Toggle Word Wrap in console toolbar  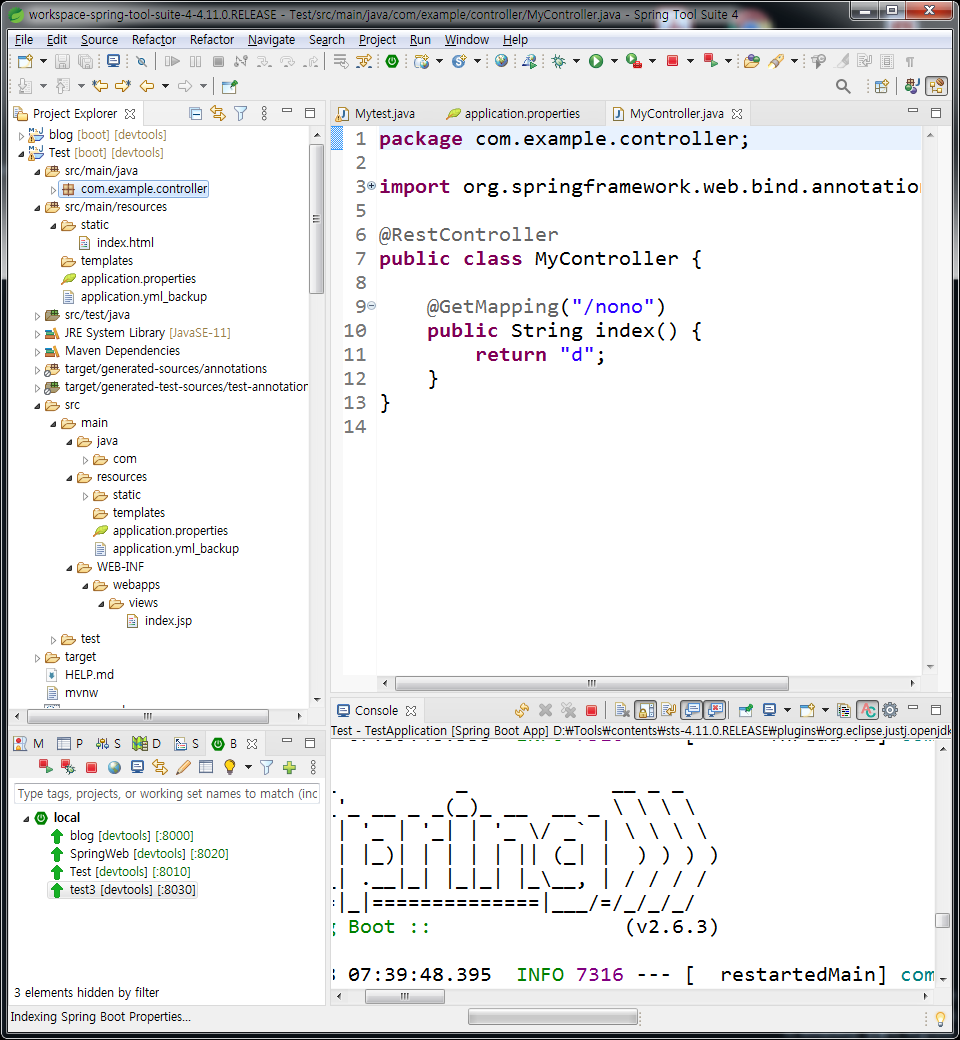[x=669, y=710]
